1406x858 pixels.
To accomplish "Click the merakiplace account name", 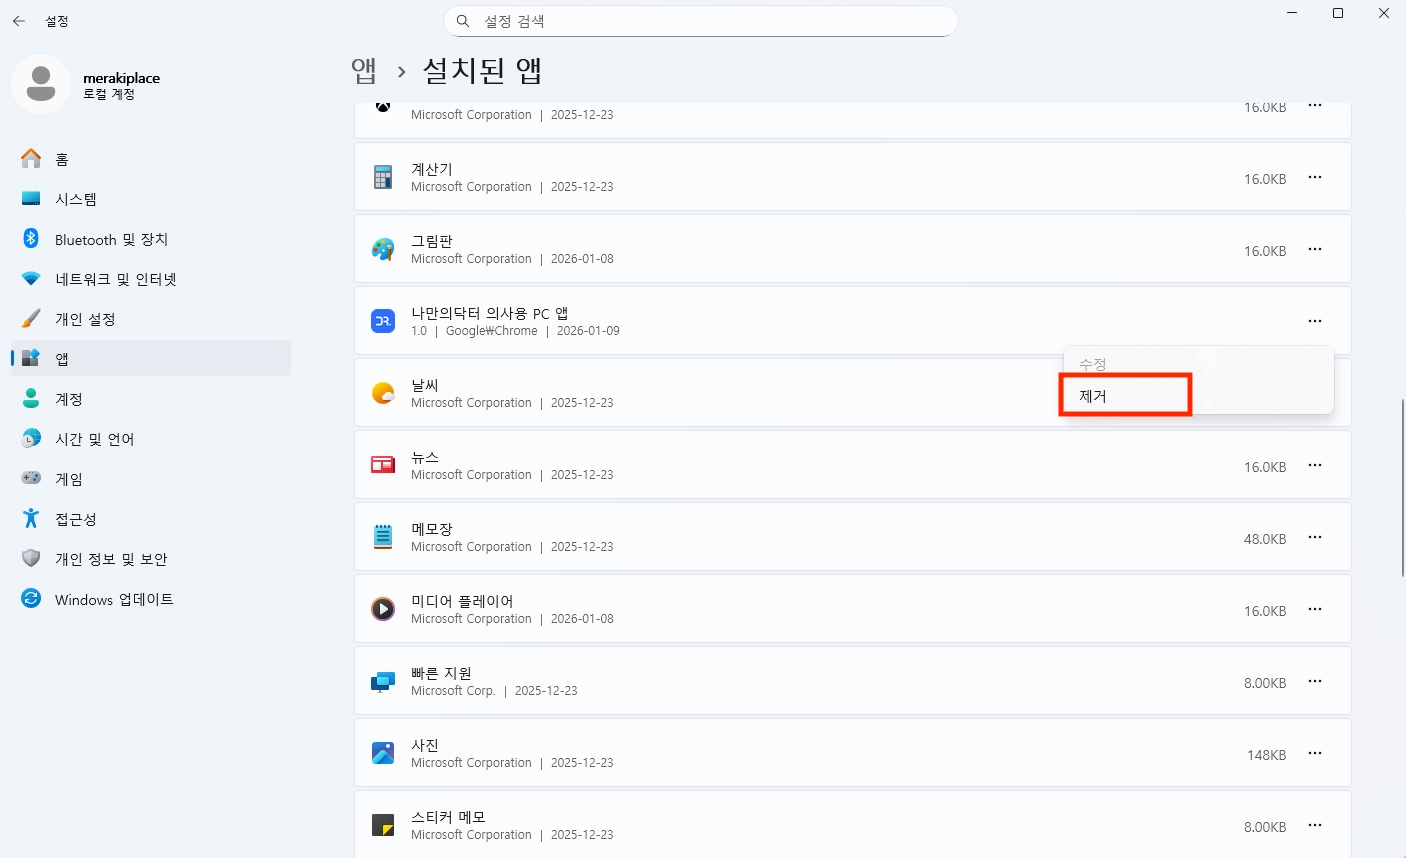I will pos(121,78).
